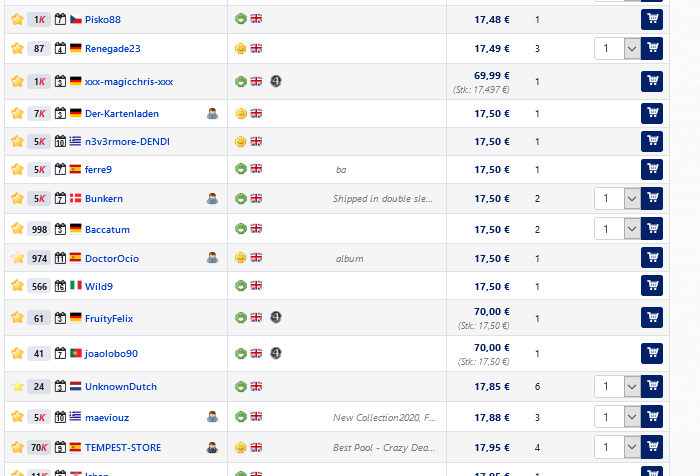The height and width of the screenshot is (476, 700).
Task: Click Bunkern's 'Shipped in double sle…' comment
Action: click(x=383, y=199)
